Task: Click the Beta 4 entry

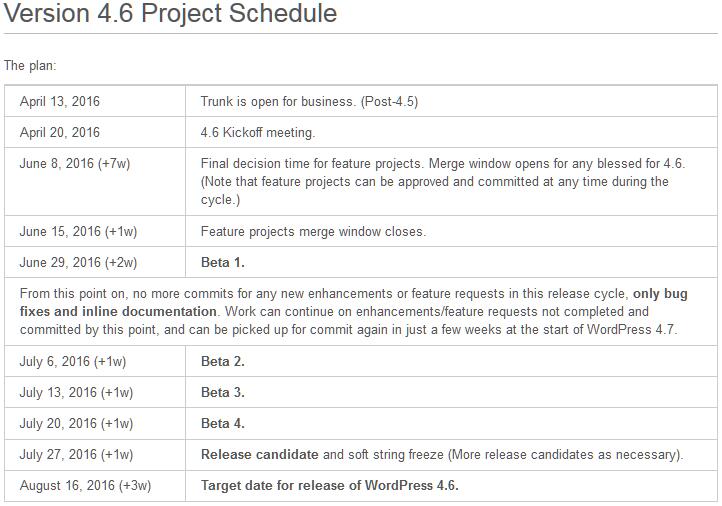Action: point(223,423)
